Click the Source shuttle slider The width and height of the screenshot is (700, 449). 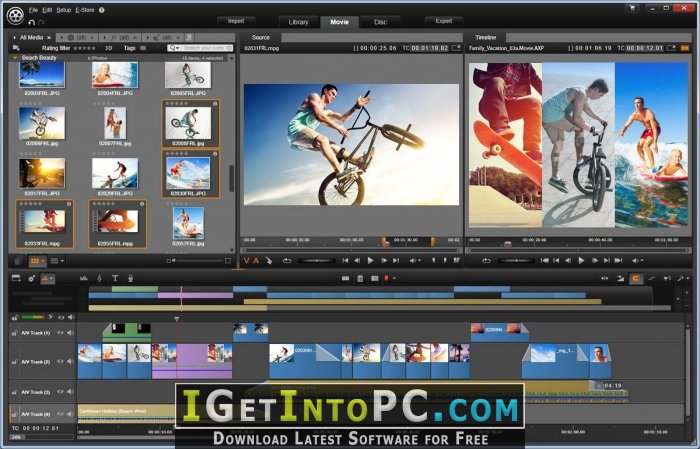(317, 260)
